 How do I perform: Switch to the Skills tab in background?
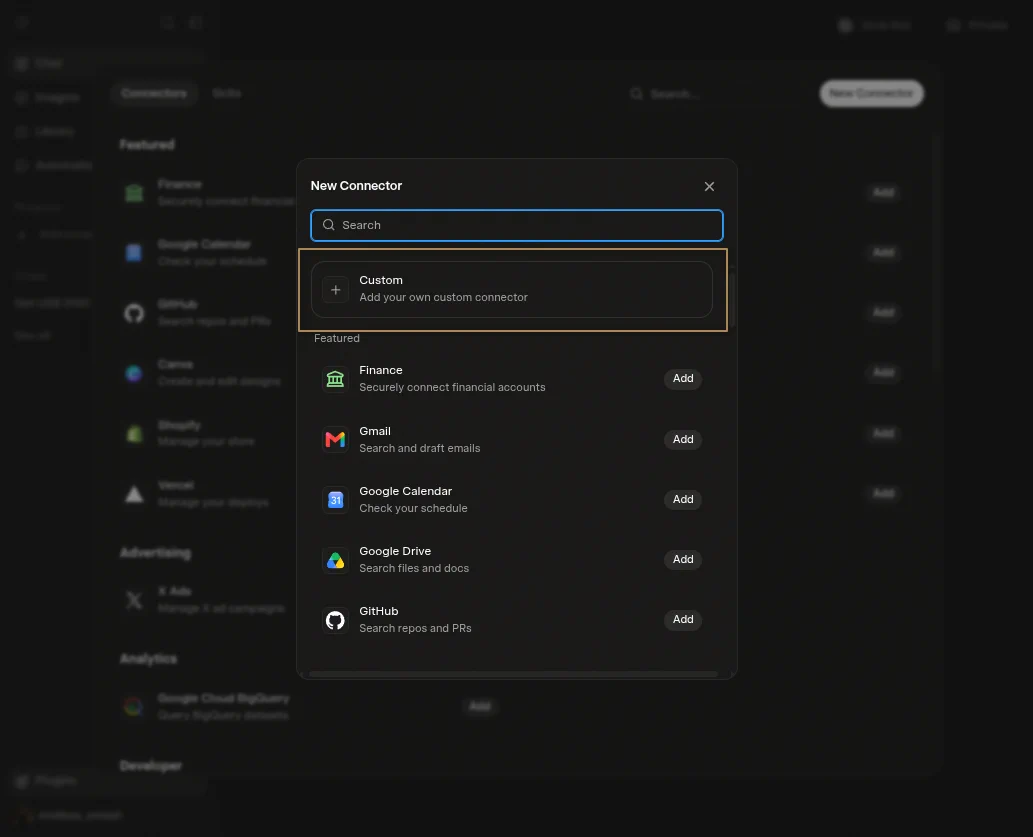point(226,94)
